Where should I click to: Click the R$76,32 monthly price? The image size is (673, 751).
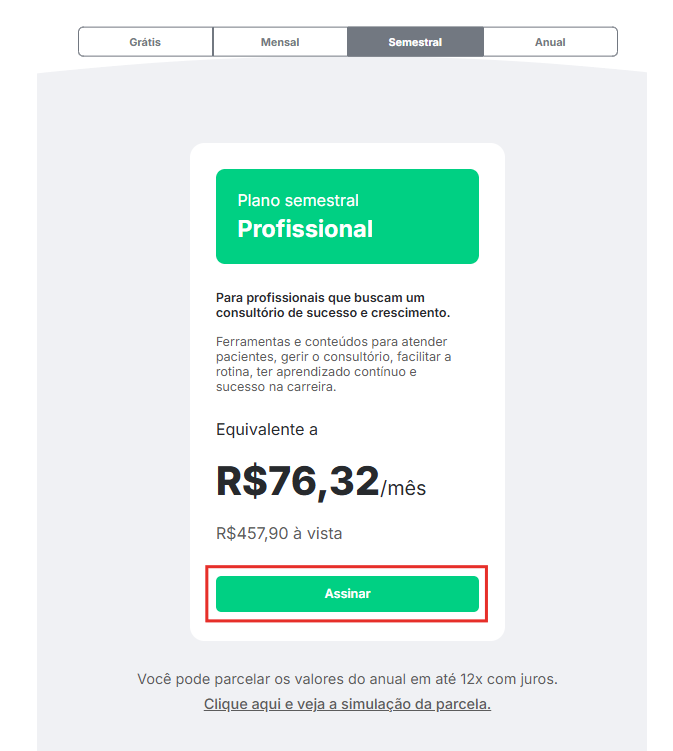pos(298,481)
